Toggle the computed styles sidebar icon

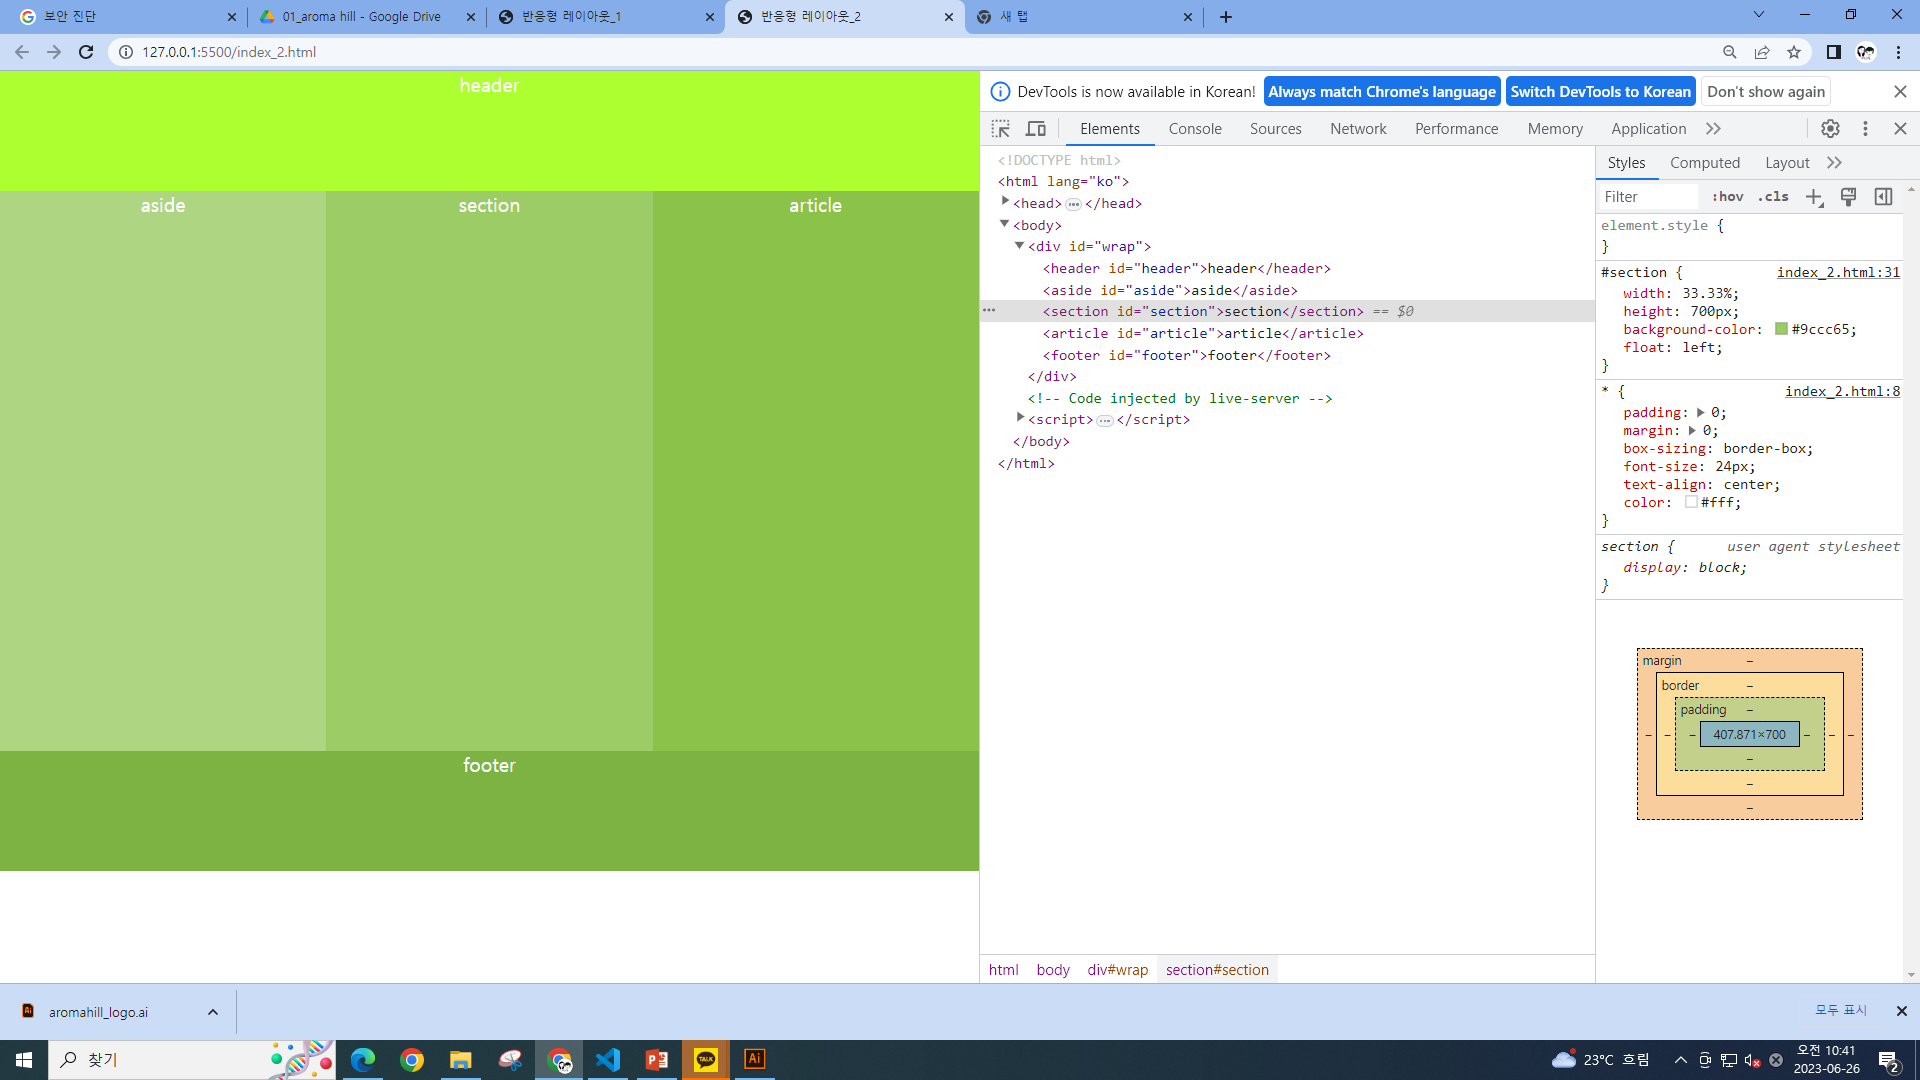click(1883, 197)
